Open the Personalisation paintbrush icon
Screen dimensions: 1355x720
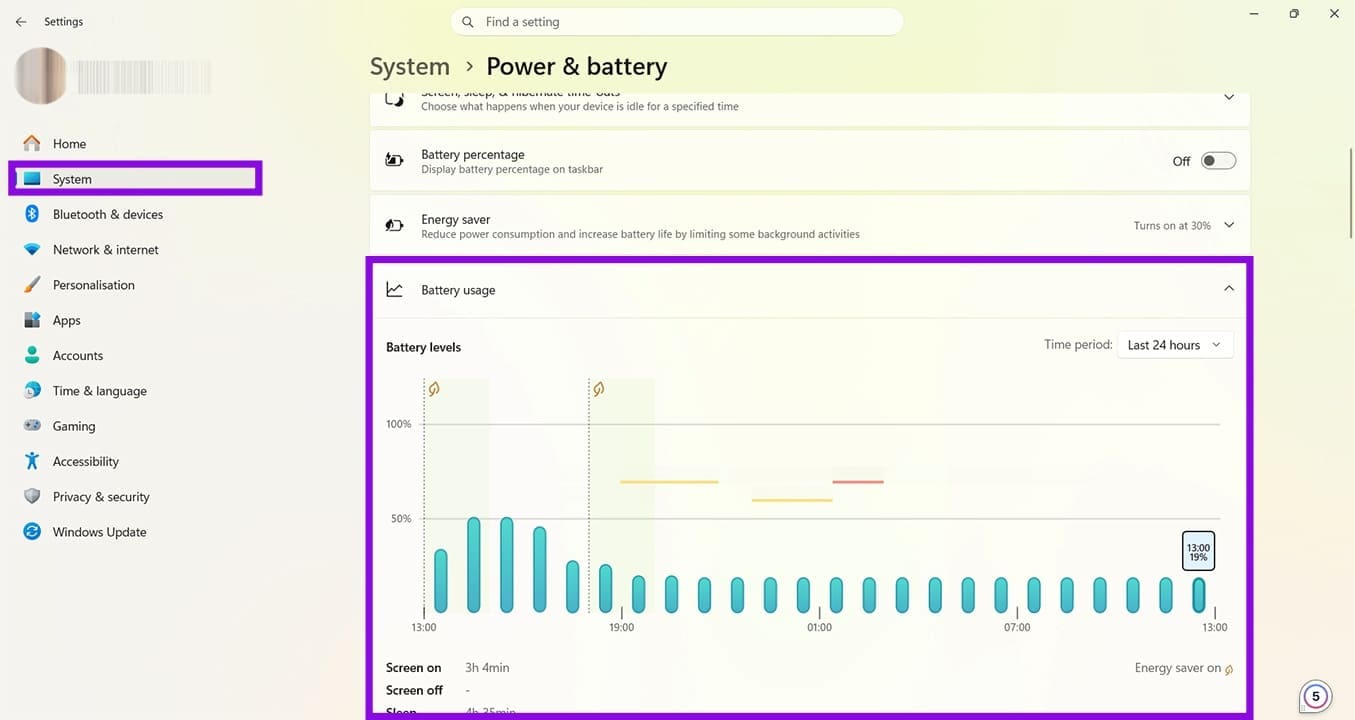(32, 285)
